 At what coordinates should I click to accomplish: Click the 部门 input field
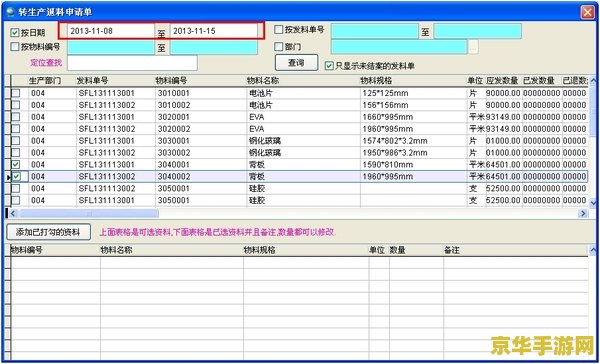[x=399, y=47]
